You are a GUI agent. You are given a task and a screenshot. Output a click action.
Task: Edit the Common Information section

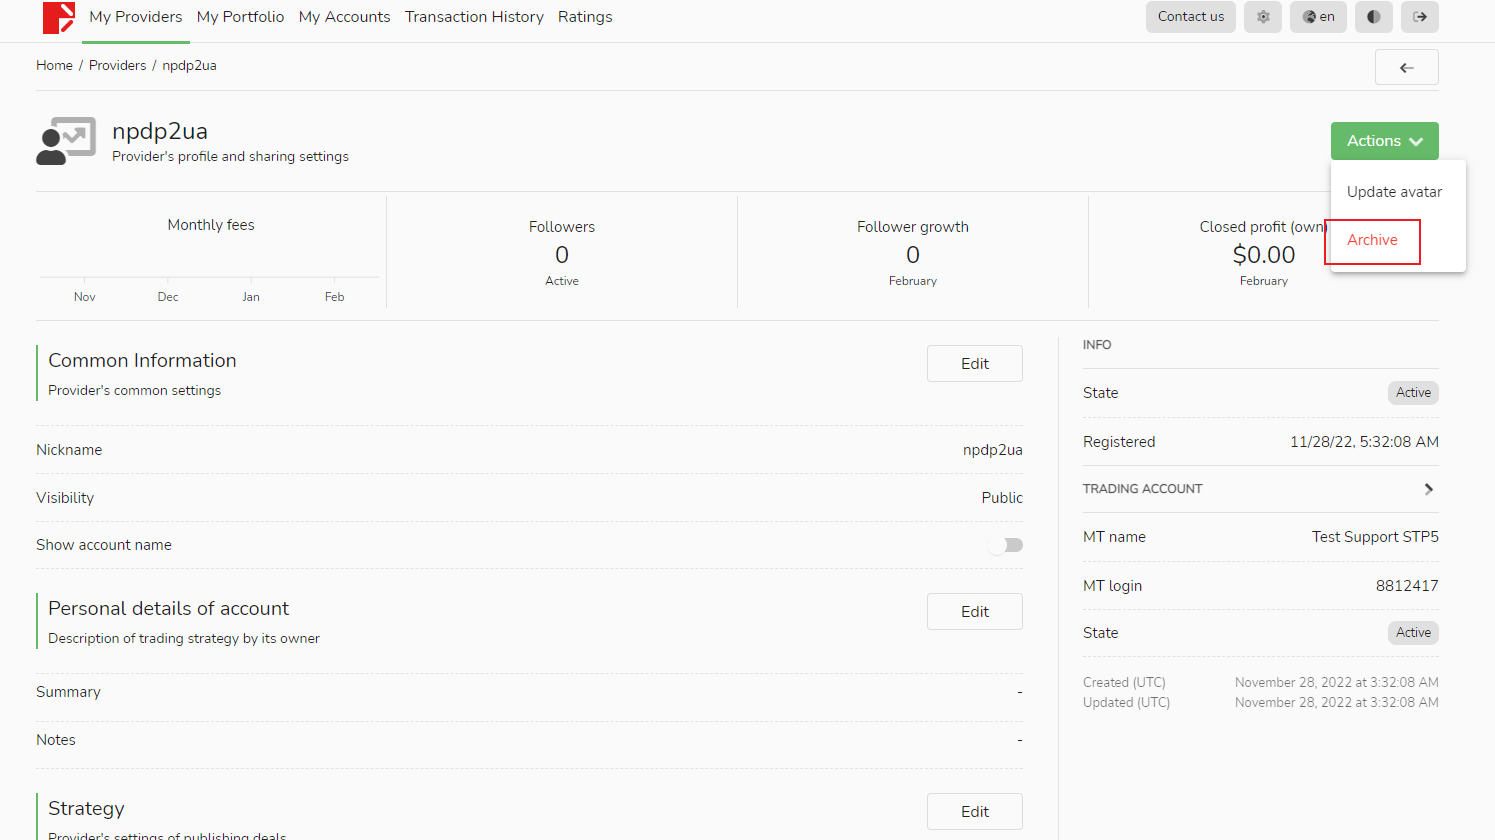974,364
